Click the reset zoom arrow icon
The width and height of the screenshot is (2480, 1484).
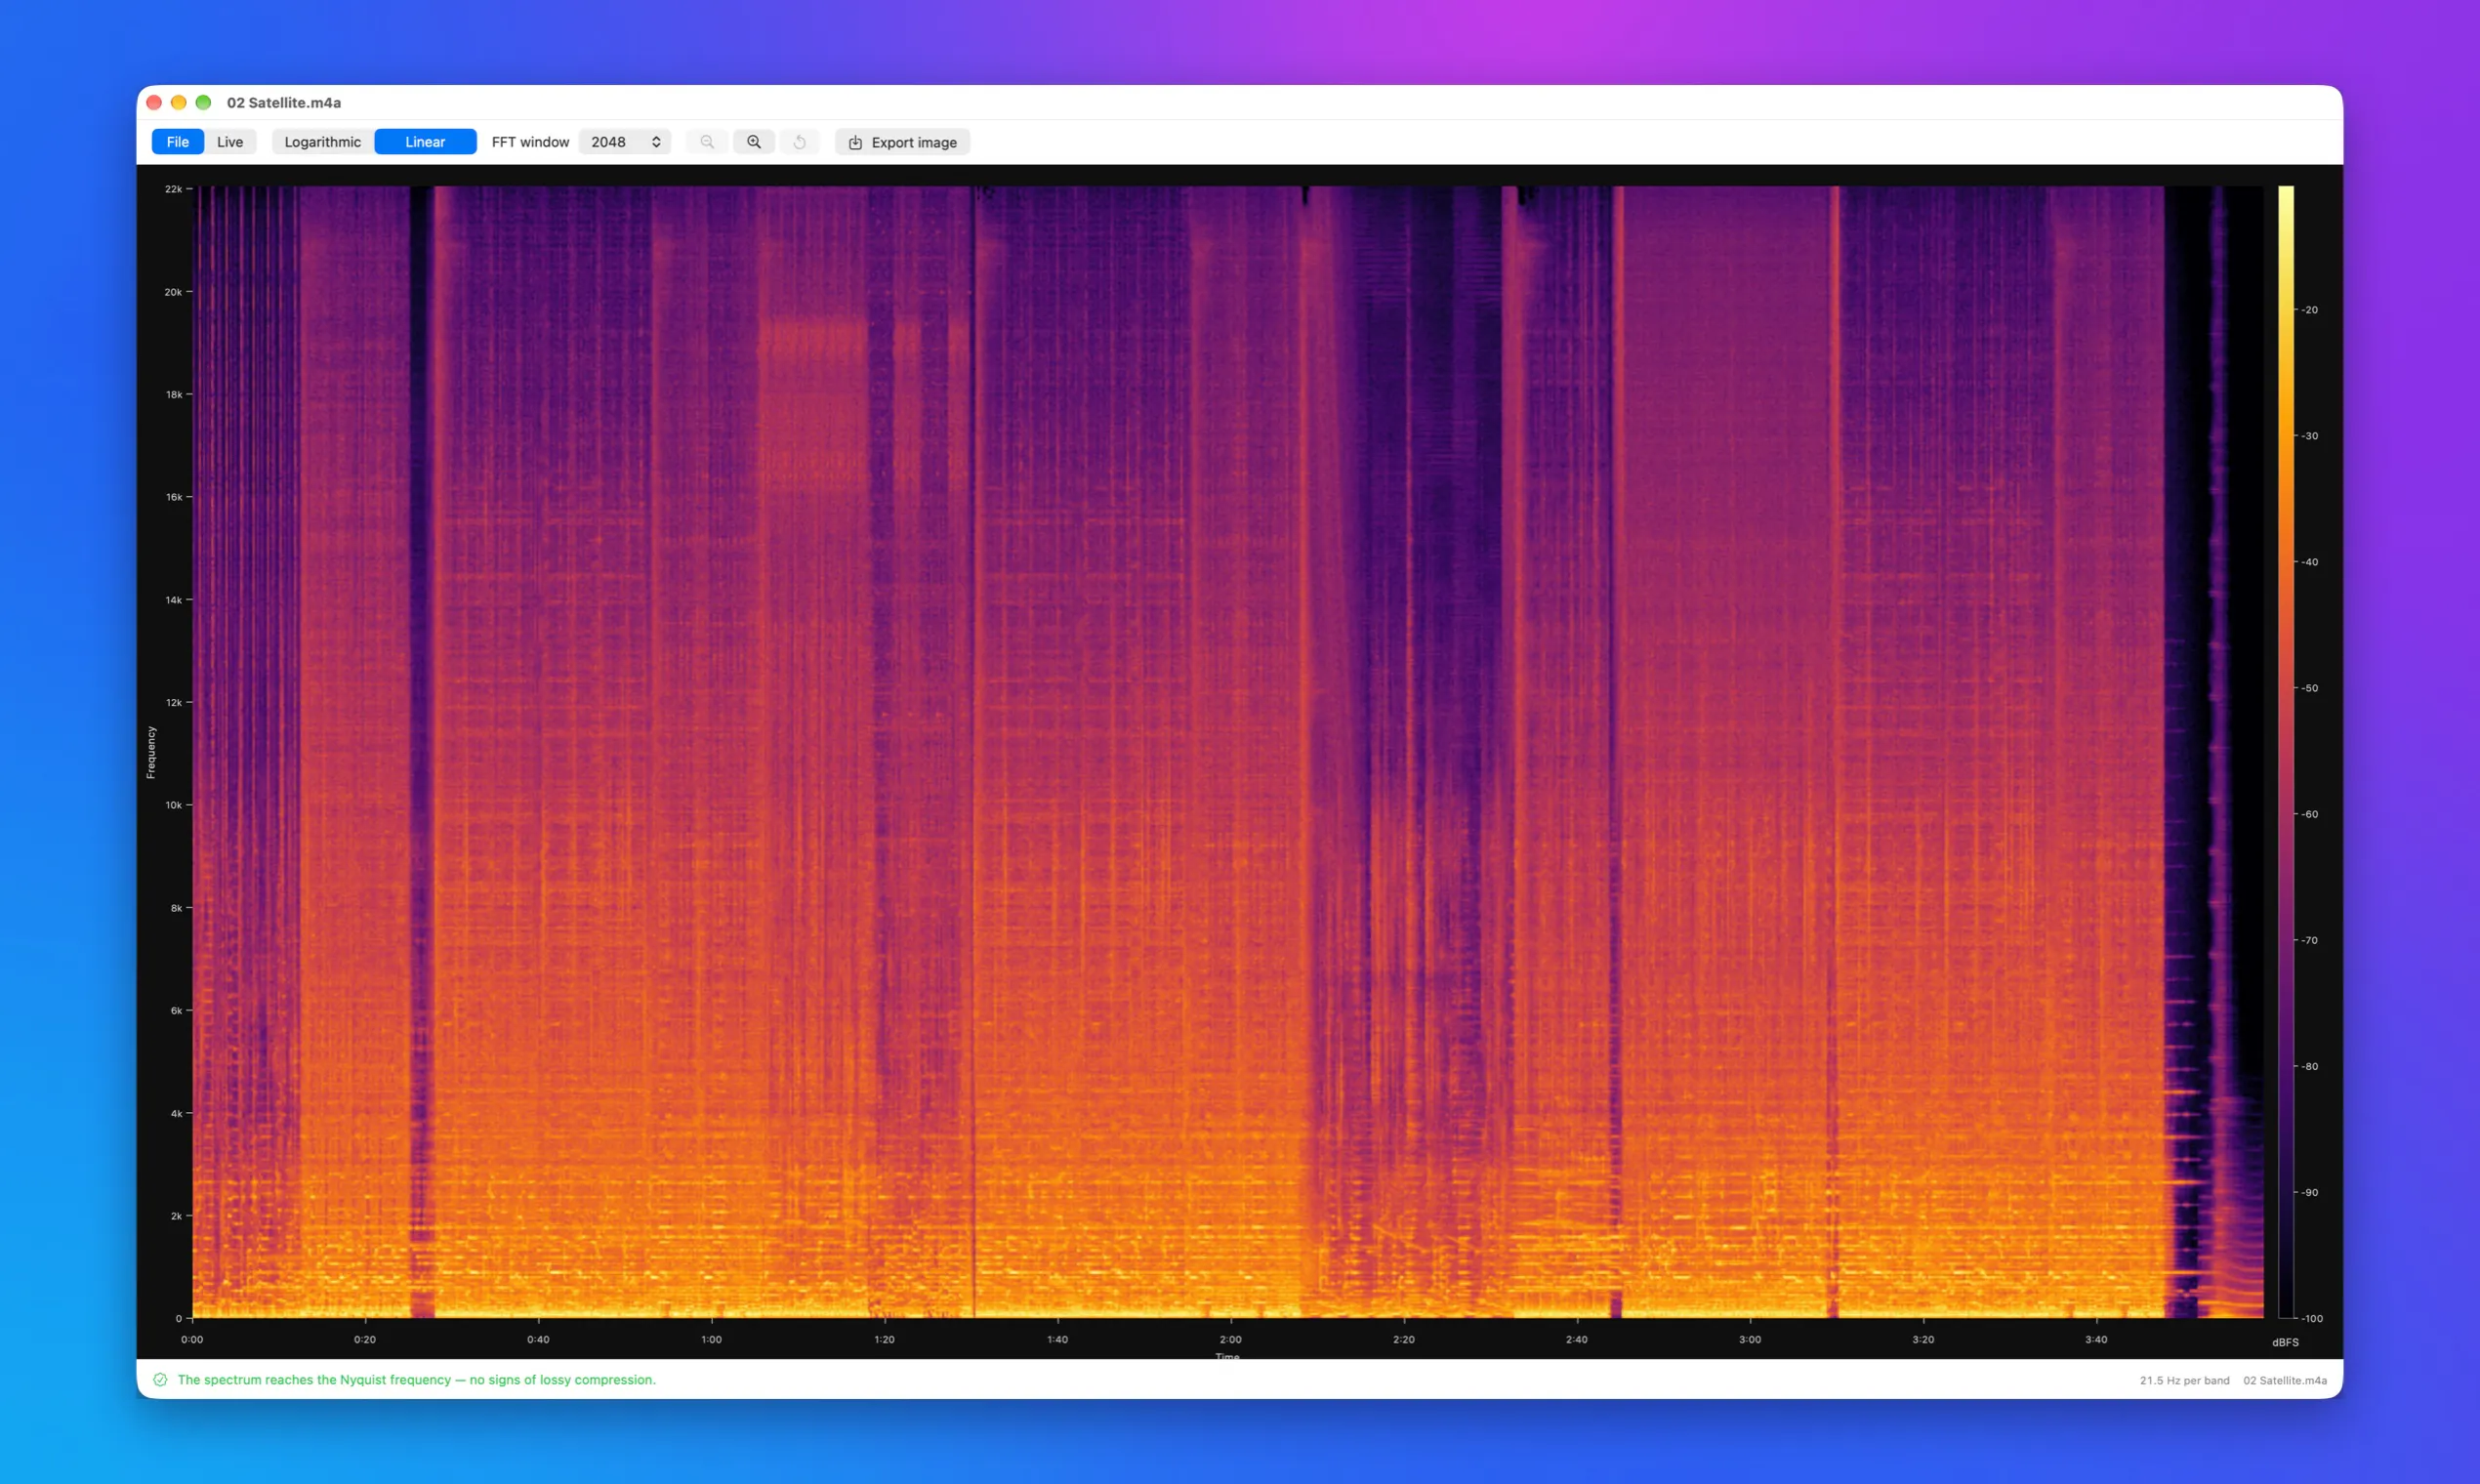(x=800, y=142)
